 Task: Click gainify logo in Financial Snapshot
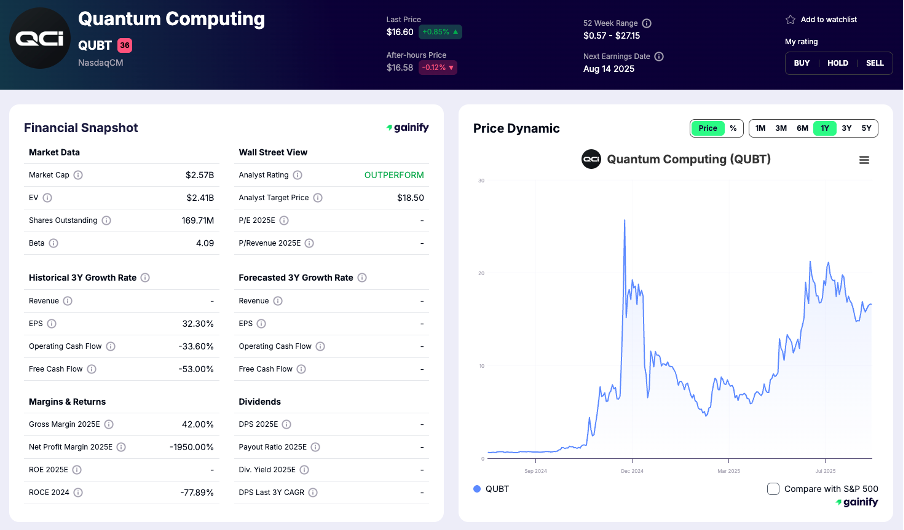(408, 127)
